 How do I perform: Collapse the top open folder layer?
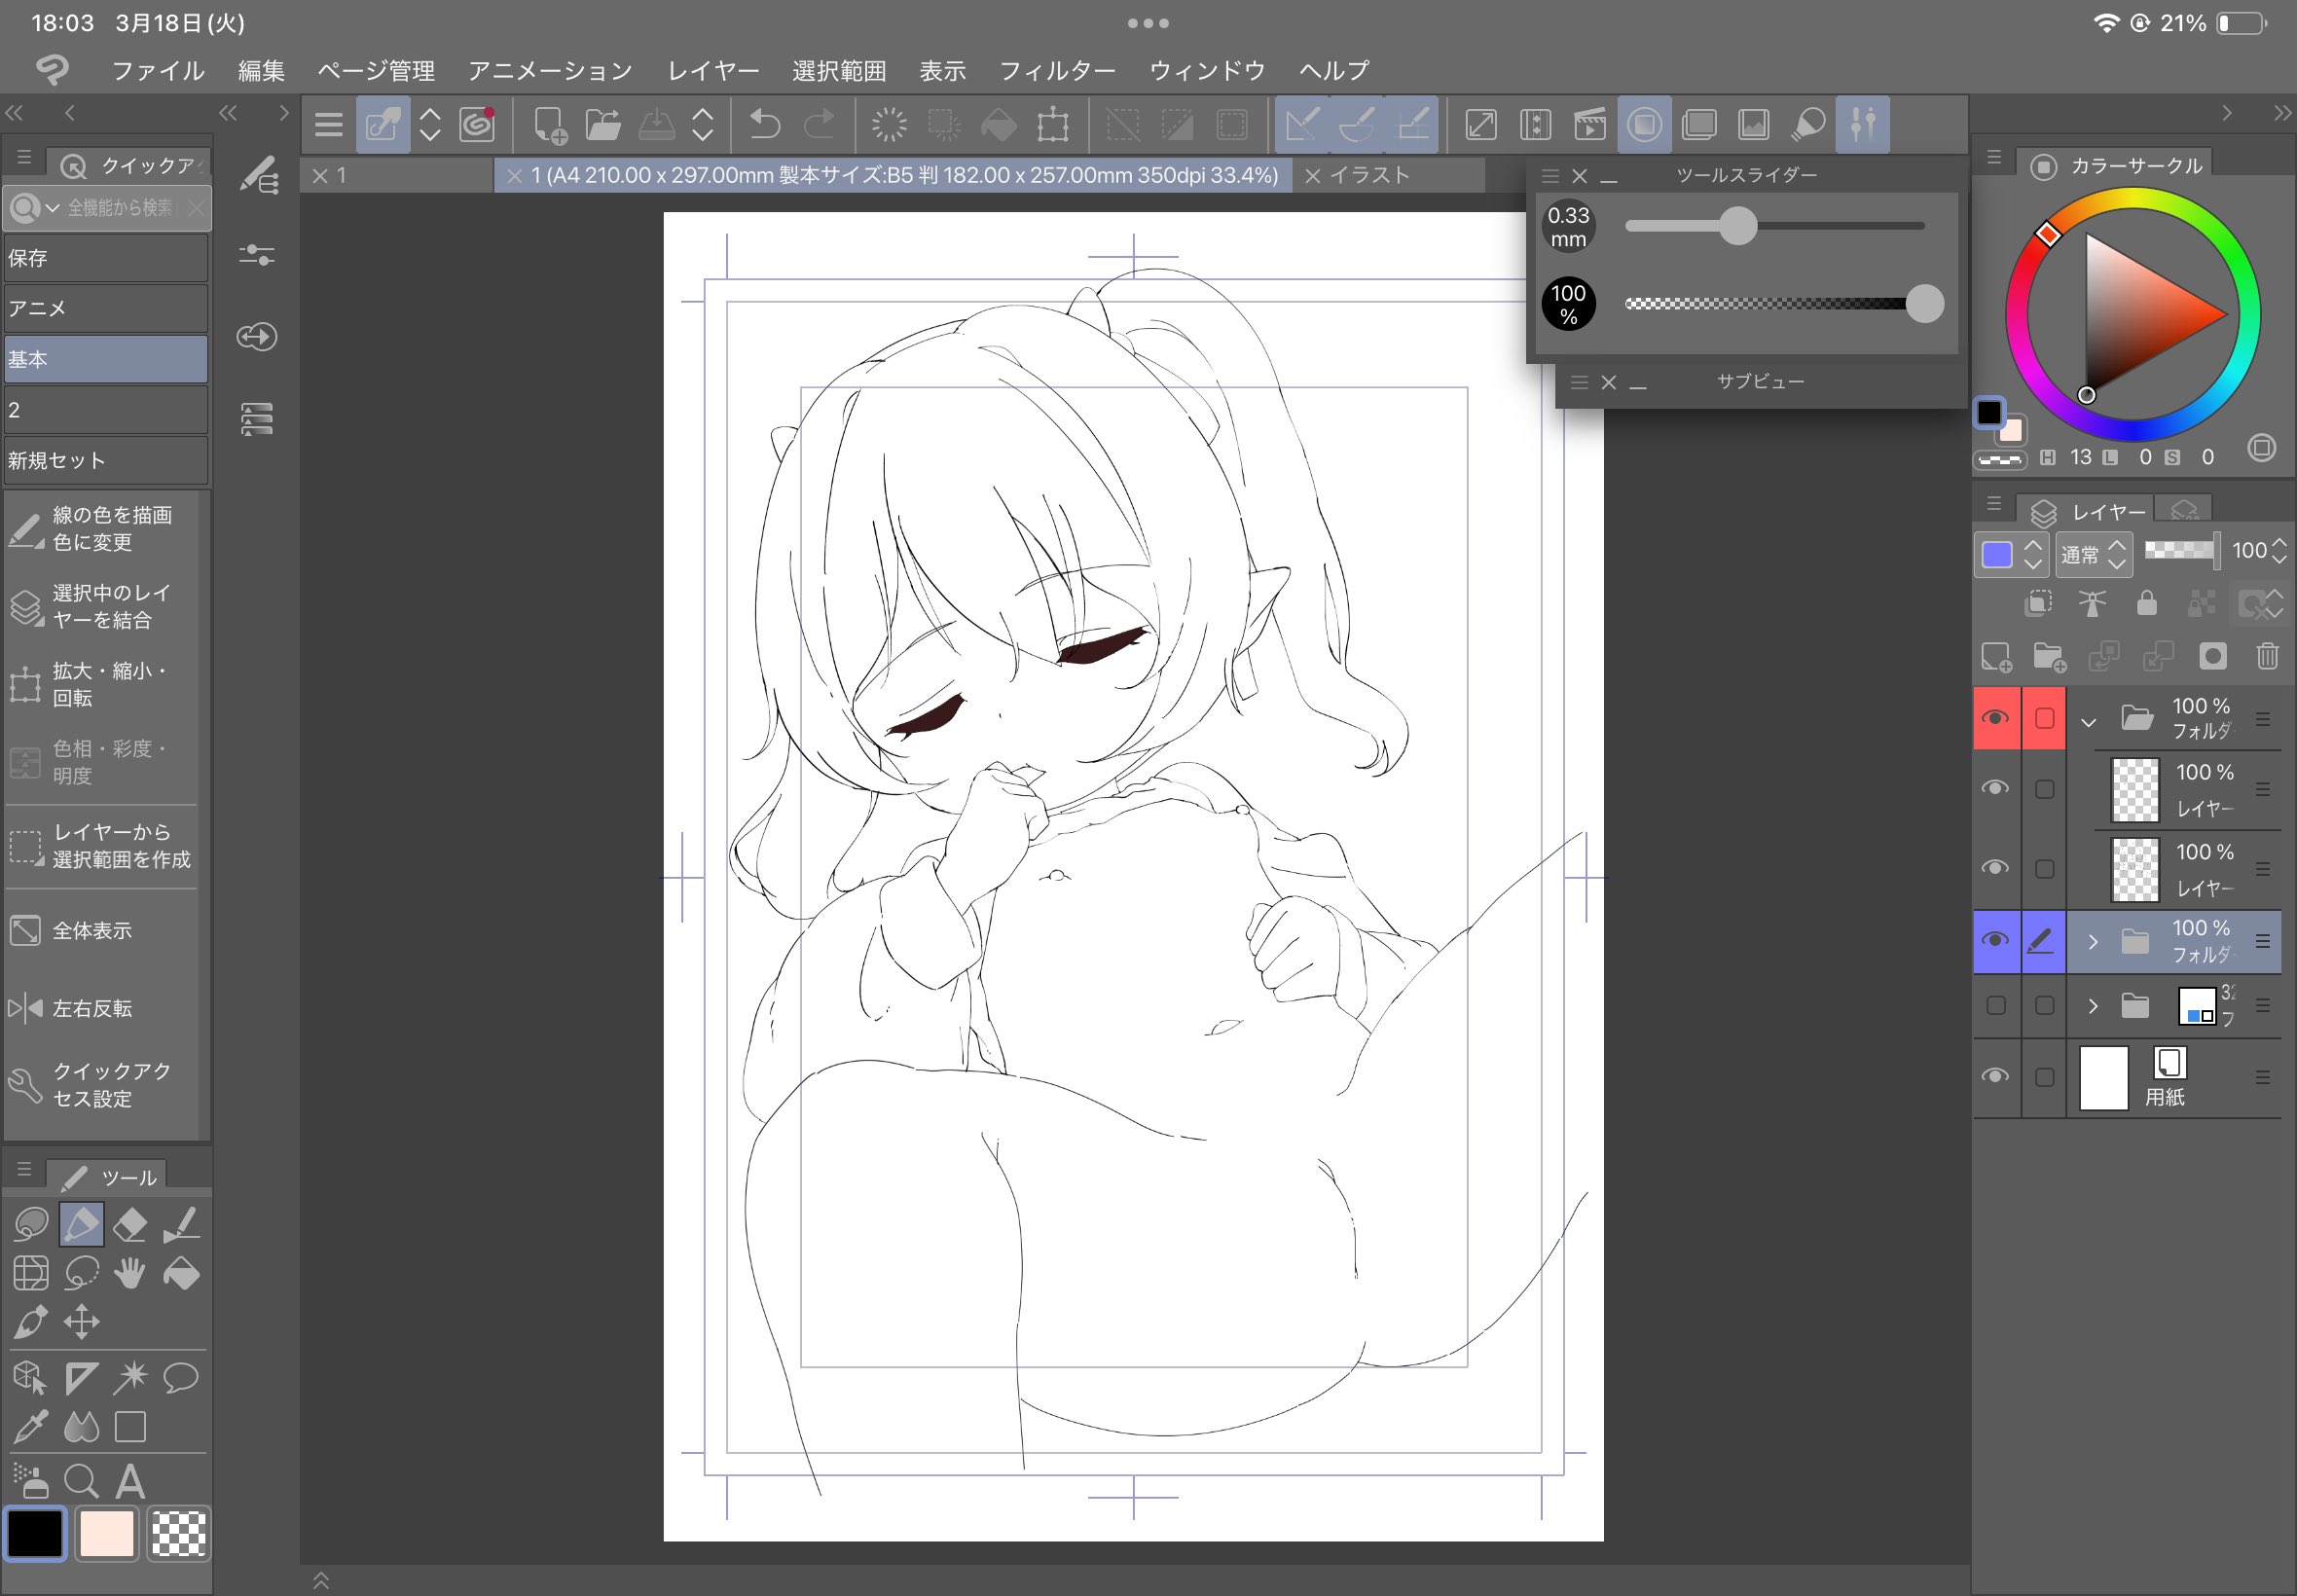click(x=2088, y=721)
